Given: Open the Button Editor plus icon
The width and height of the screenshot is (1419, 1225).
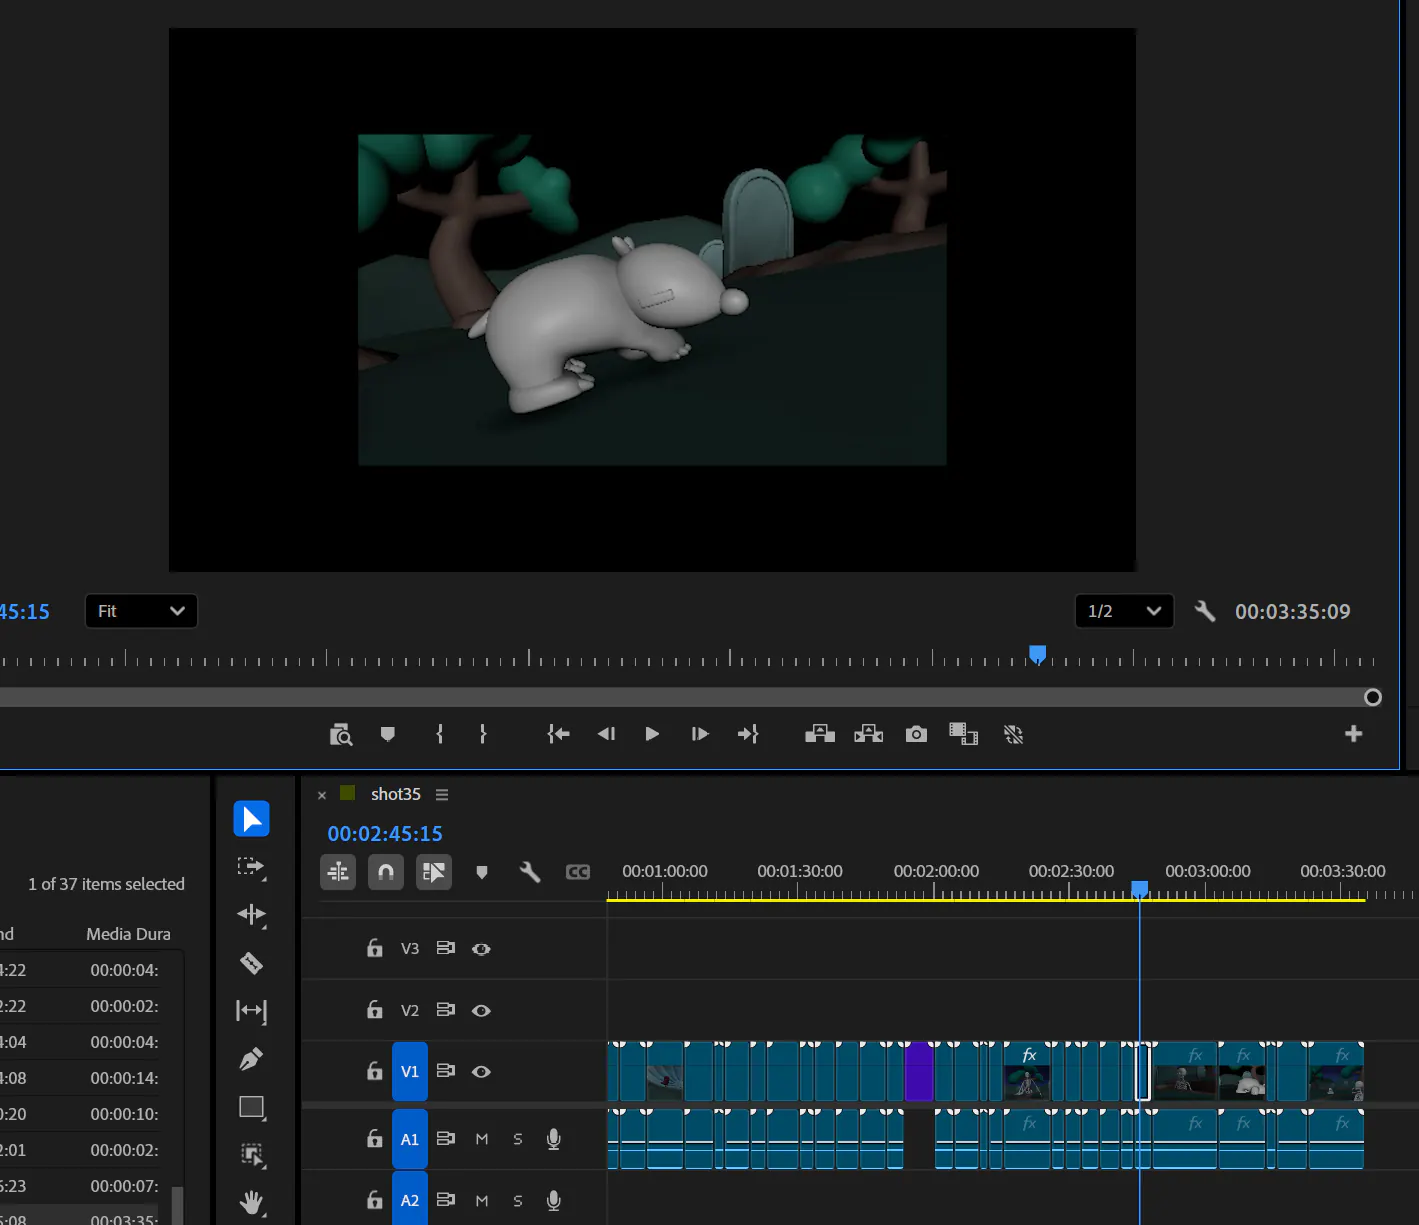Looking at the screenshot, I should tap(1354, 734).
